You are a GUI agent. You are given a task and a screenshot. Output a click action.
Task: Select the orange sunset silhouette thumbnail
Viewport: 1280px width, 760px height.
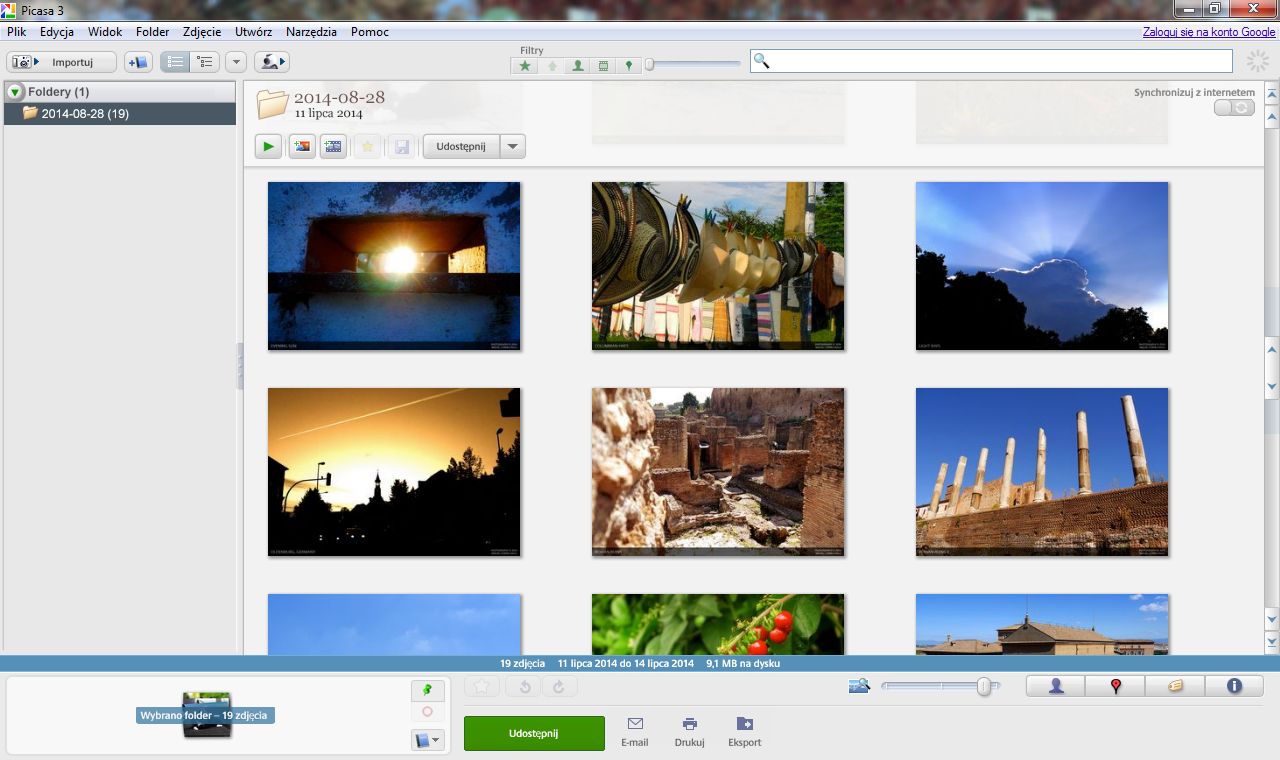(394, 472)
